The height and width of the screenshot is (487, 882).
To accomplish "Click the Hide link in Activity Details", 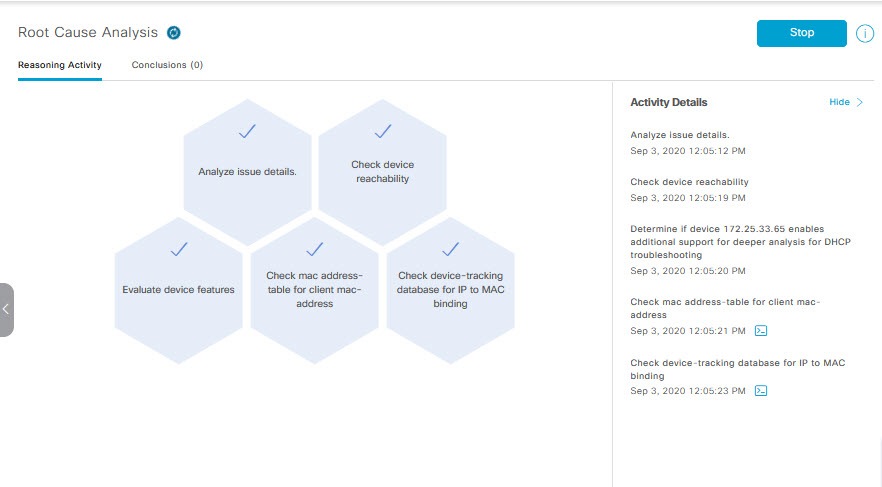I will (x=839, y=102).
